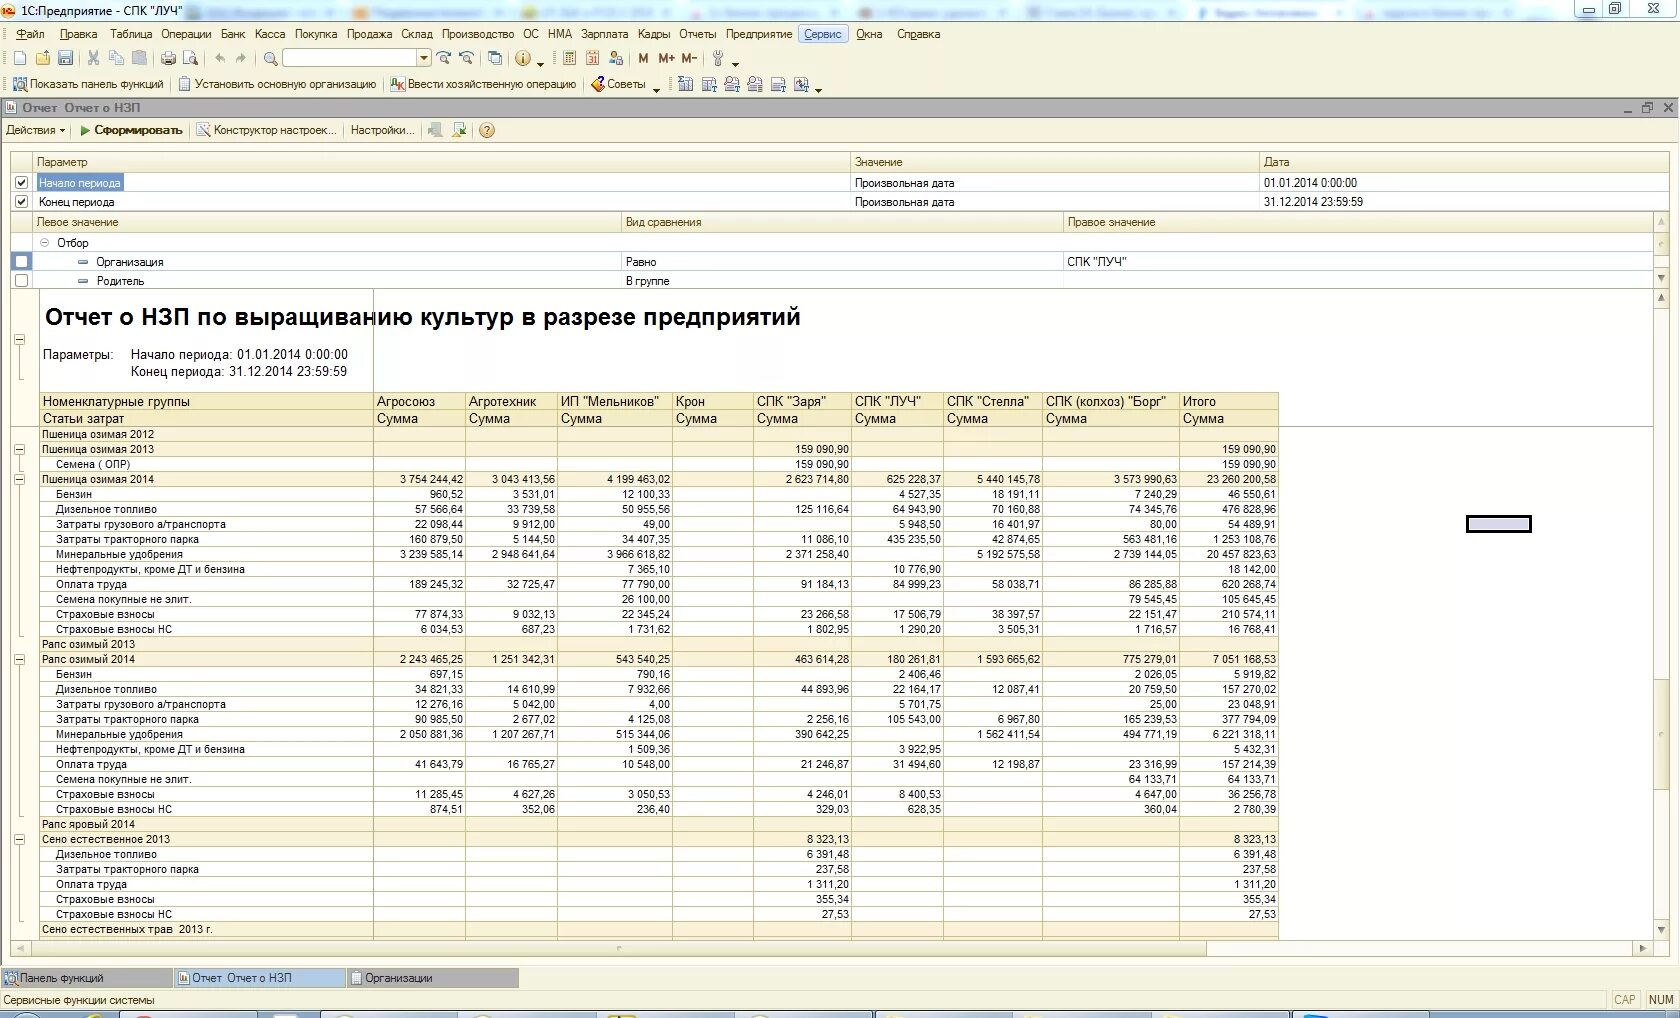Click the Print icon
1680x1018 pixels.
168,59
